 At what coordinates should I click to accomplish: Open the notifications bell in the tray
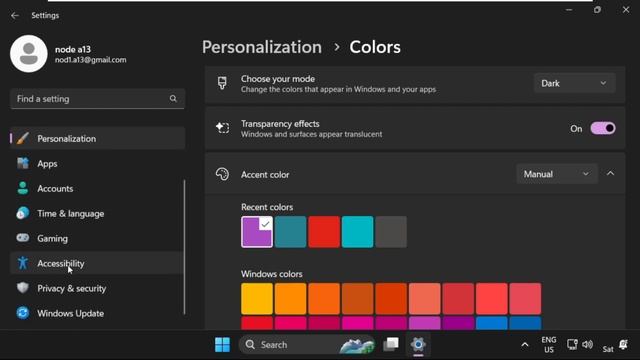click(624, 344)
